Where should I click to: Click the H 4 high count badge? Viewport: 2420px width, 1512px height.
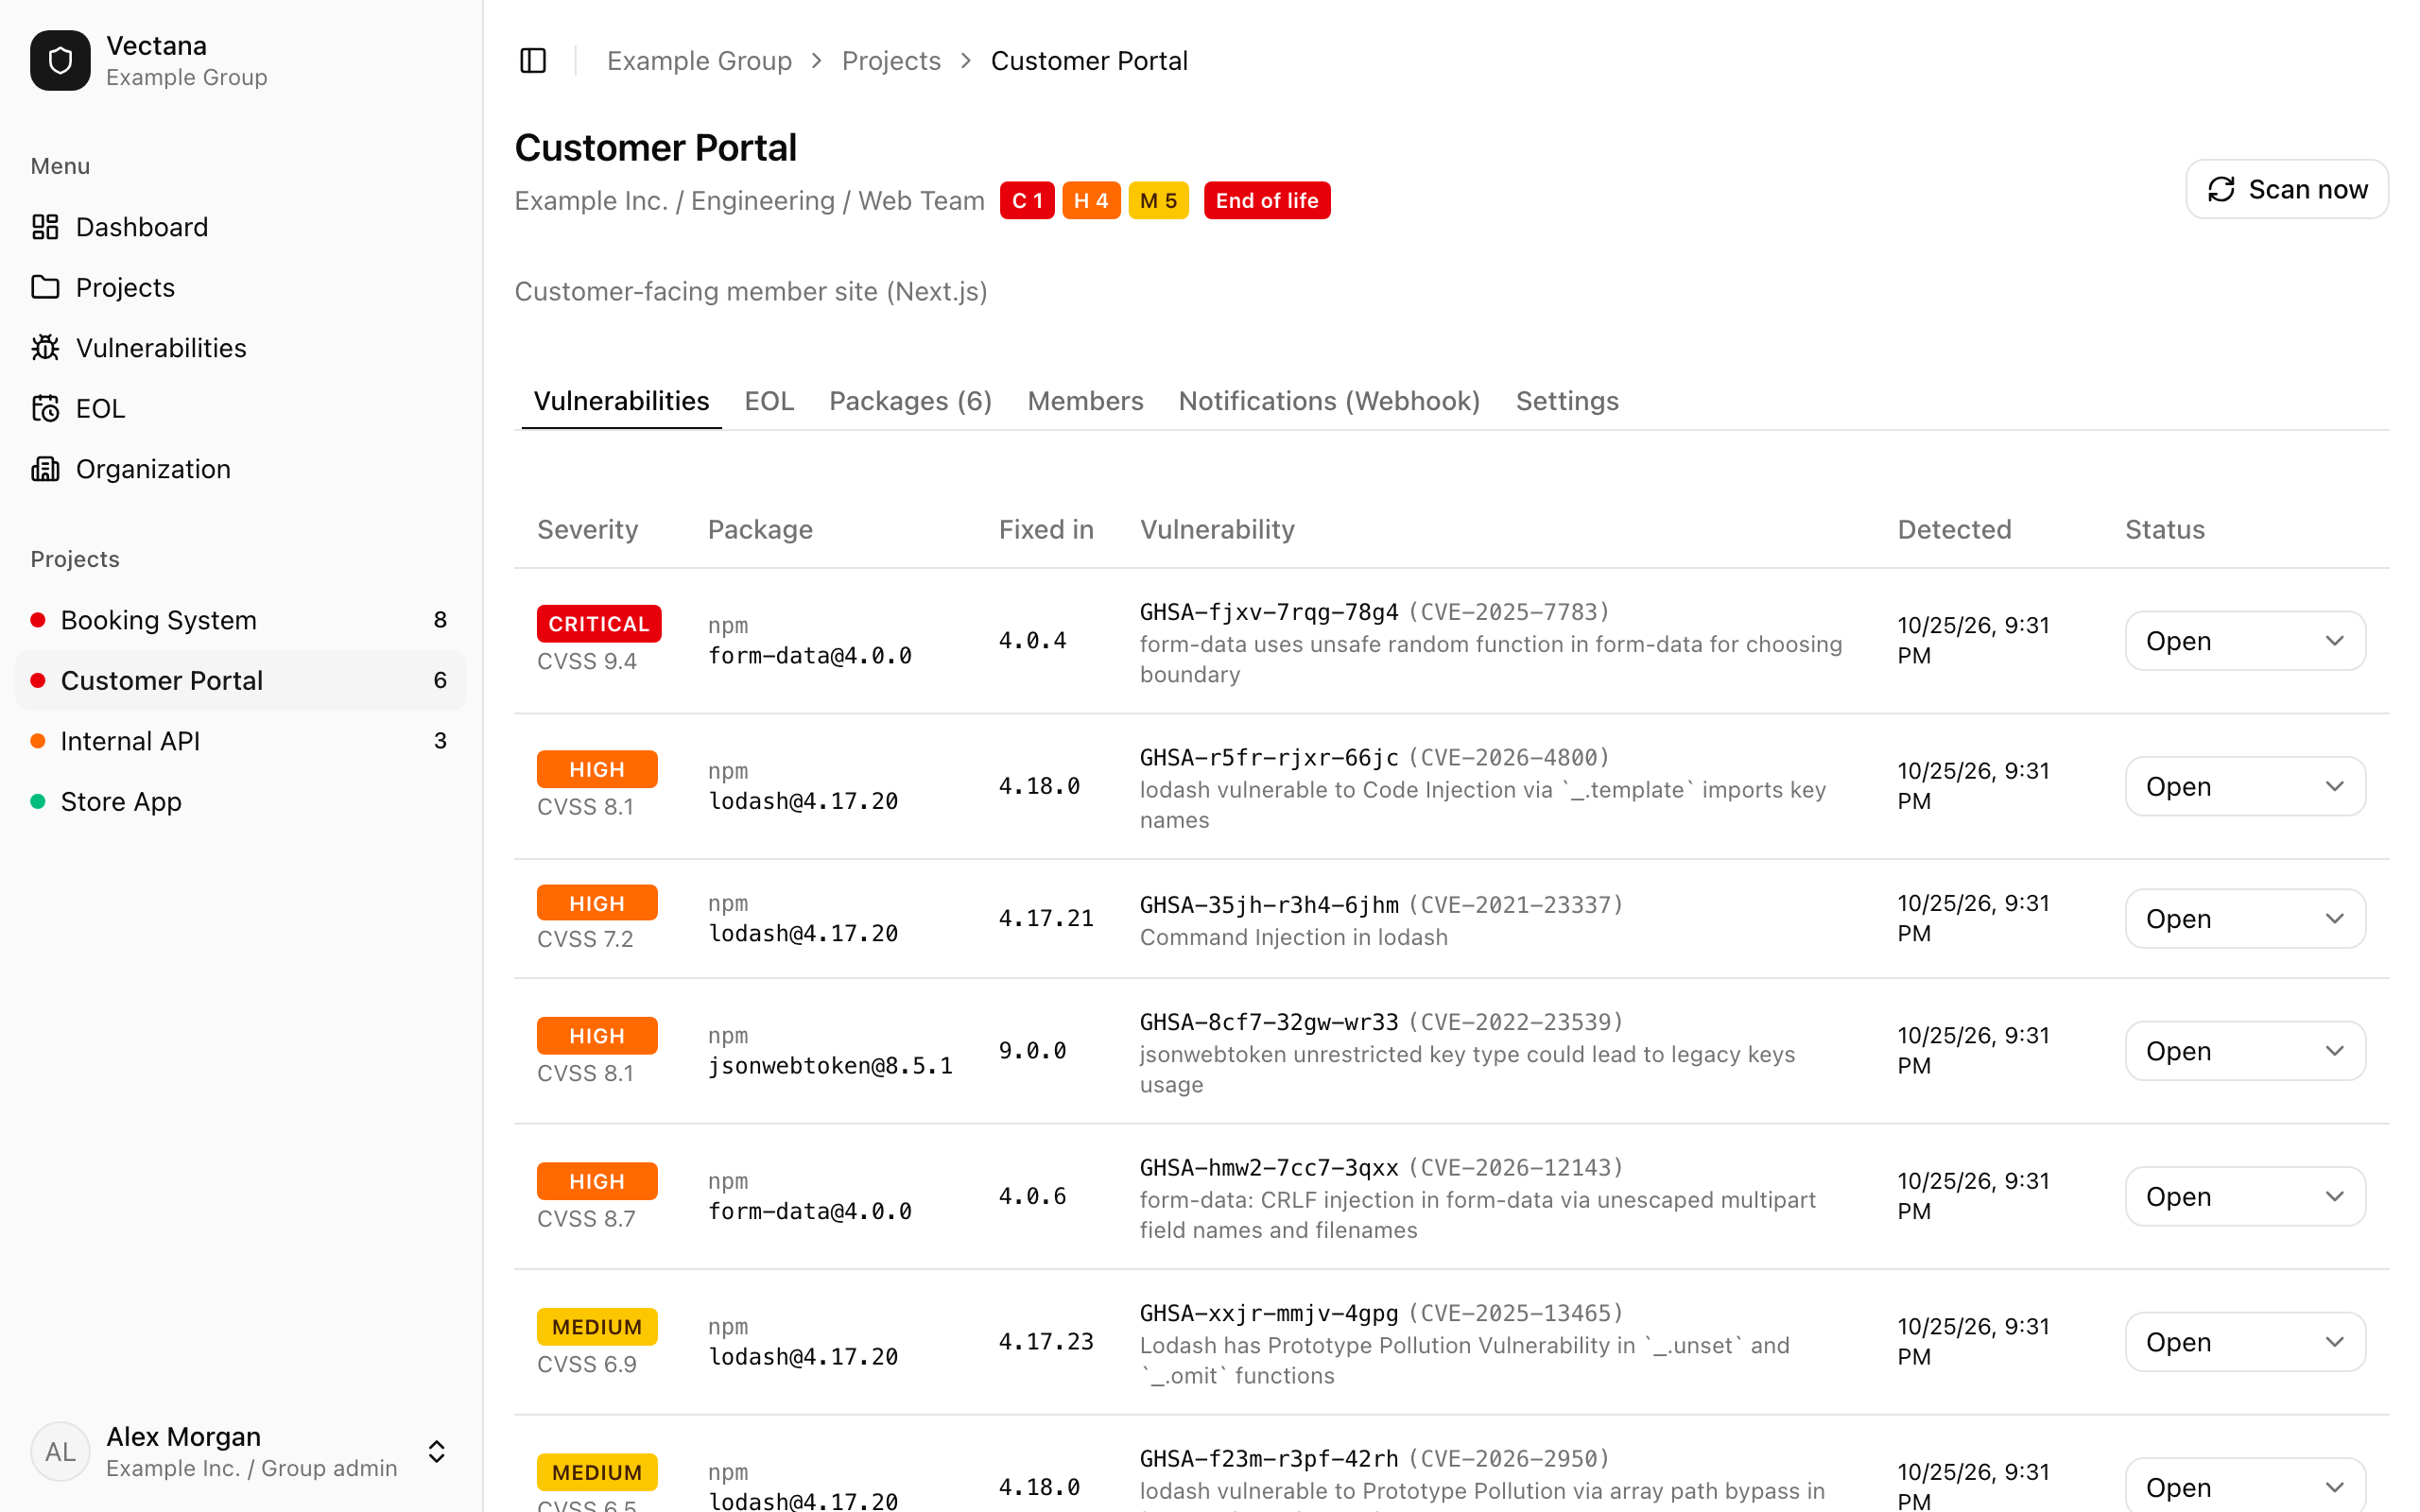point(1091,200)
